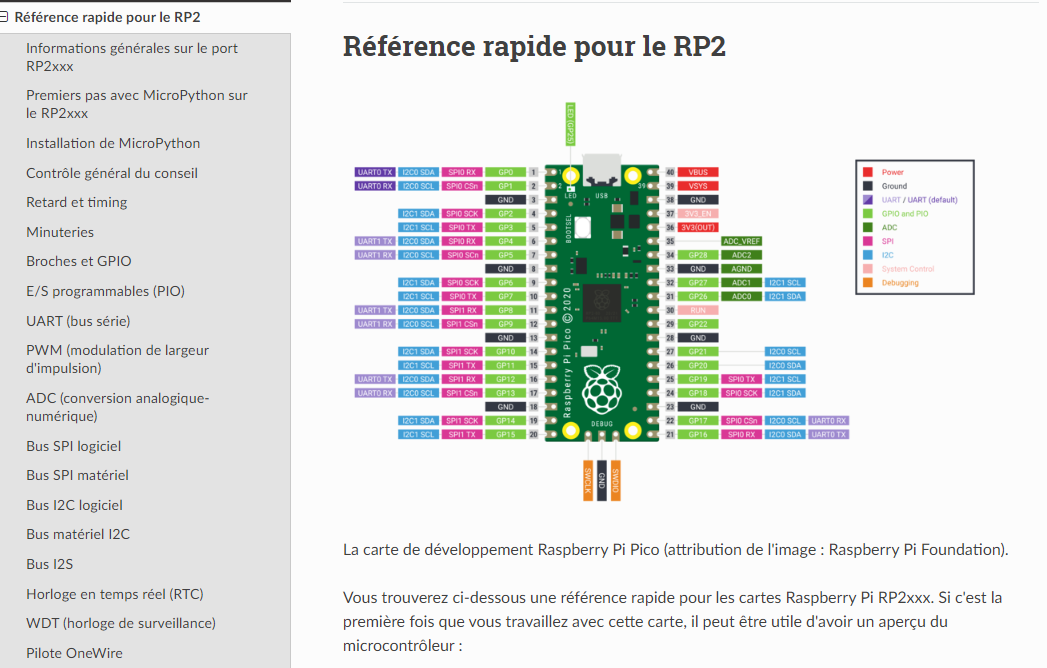
Task: Click the GP15 pin label
Action: tap(505, 434)
